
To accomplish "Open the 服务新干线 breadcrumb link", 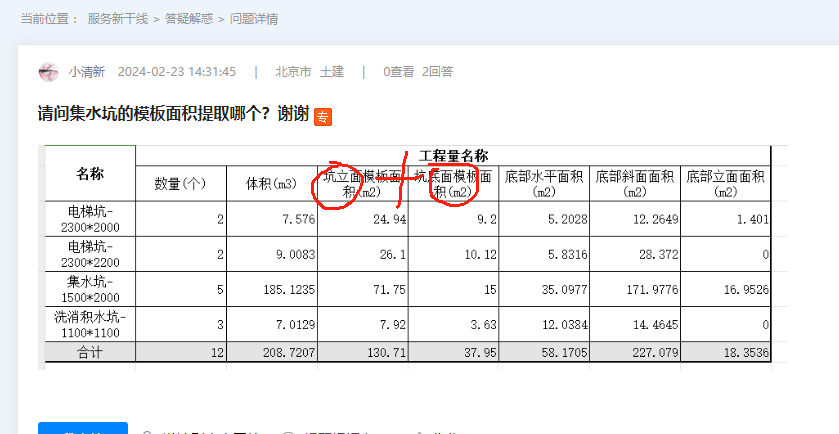I will (x=118, y=19).
